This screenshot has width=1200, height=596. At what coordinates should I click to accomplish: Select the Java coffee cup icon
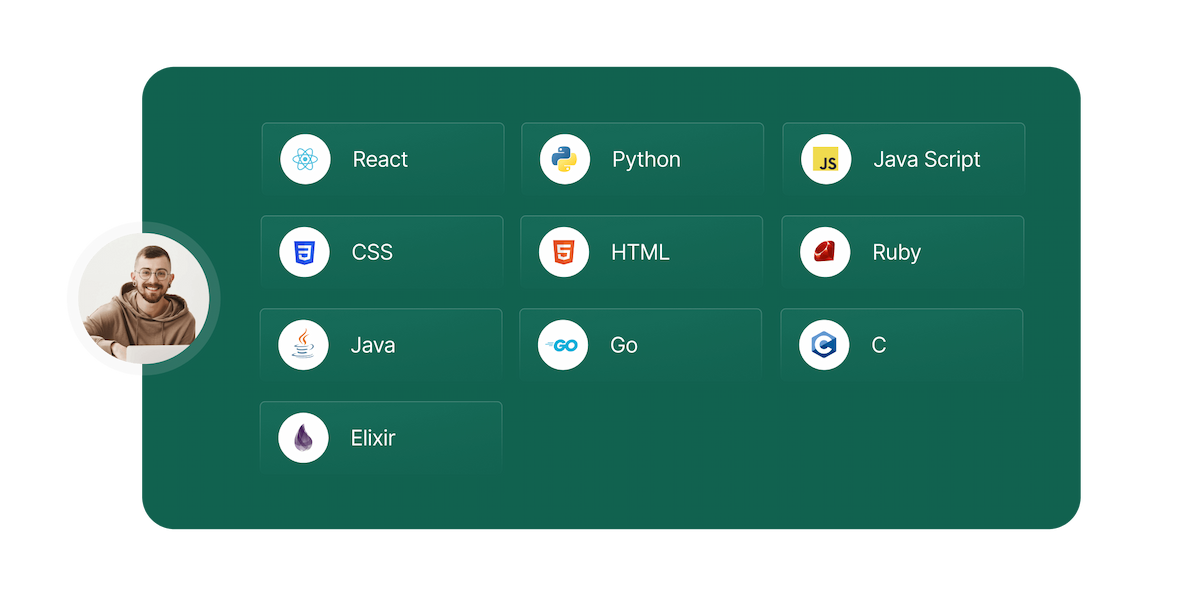pos(303,344)
